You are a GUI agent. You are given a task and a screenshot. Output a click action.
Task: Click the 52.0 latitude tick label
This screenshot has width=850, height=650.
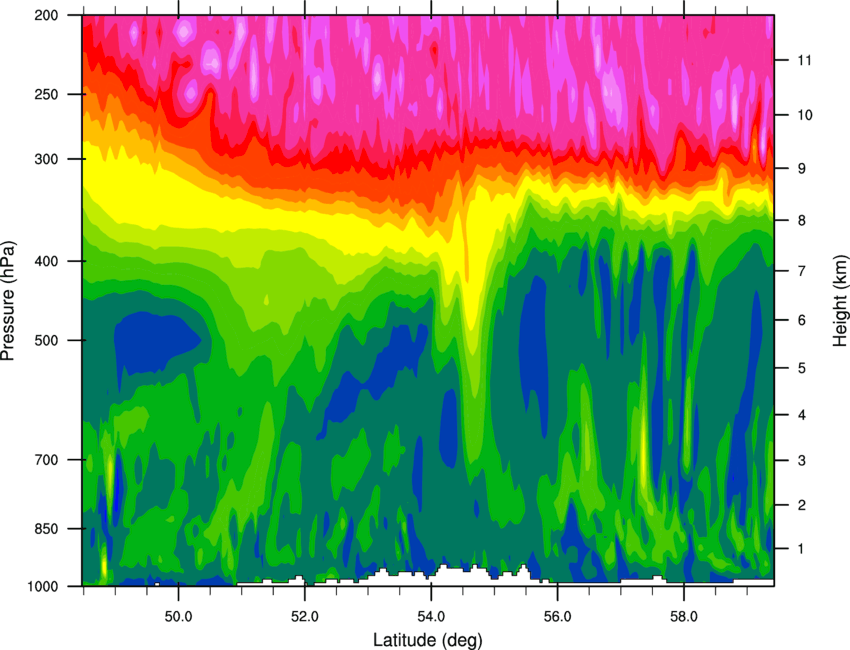(305, 616)
